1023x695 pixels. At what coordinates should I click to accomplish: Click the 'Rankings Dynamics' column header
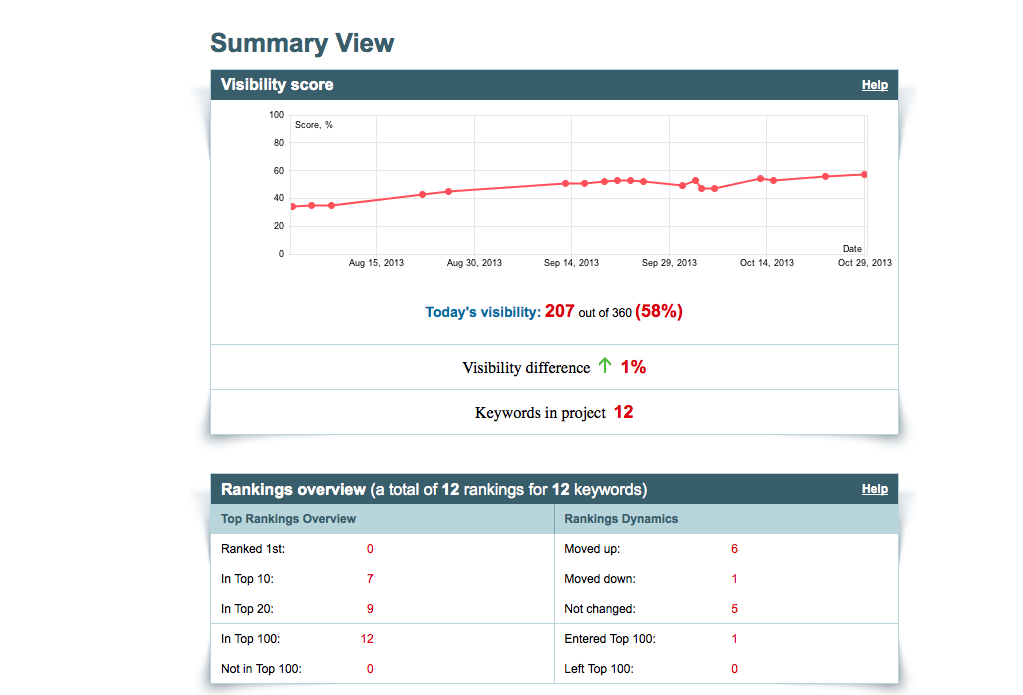tap(620, 519)
